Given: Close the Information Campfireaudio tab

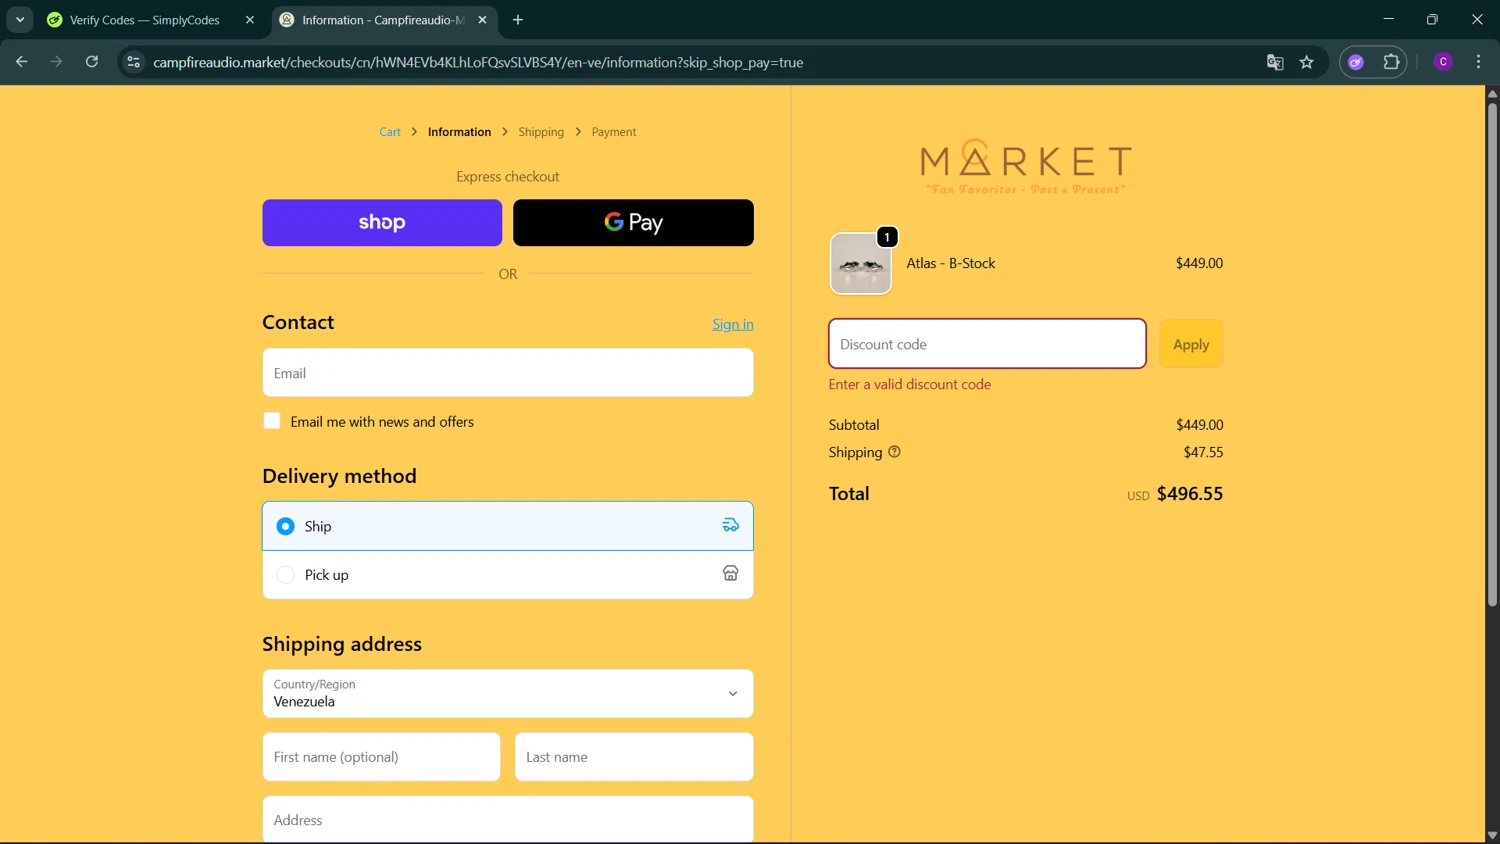Looking at the screenshot, I should pos(482,20).
